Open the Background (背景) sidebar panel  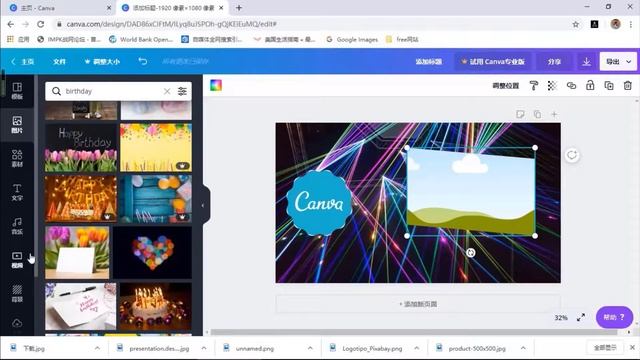tap(17, 293)
